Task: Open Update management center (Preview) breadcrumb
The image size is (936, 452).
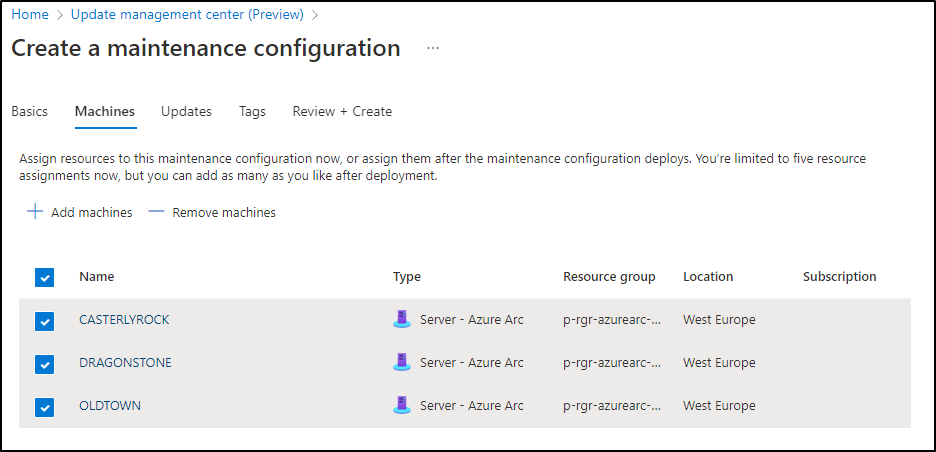Action: [187, 14]
